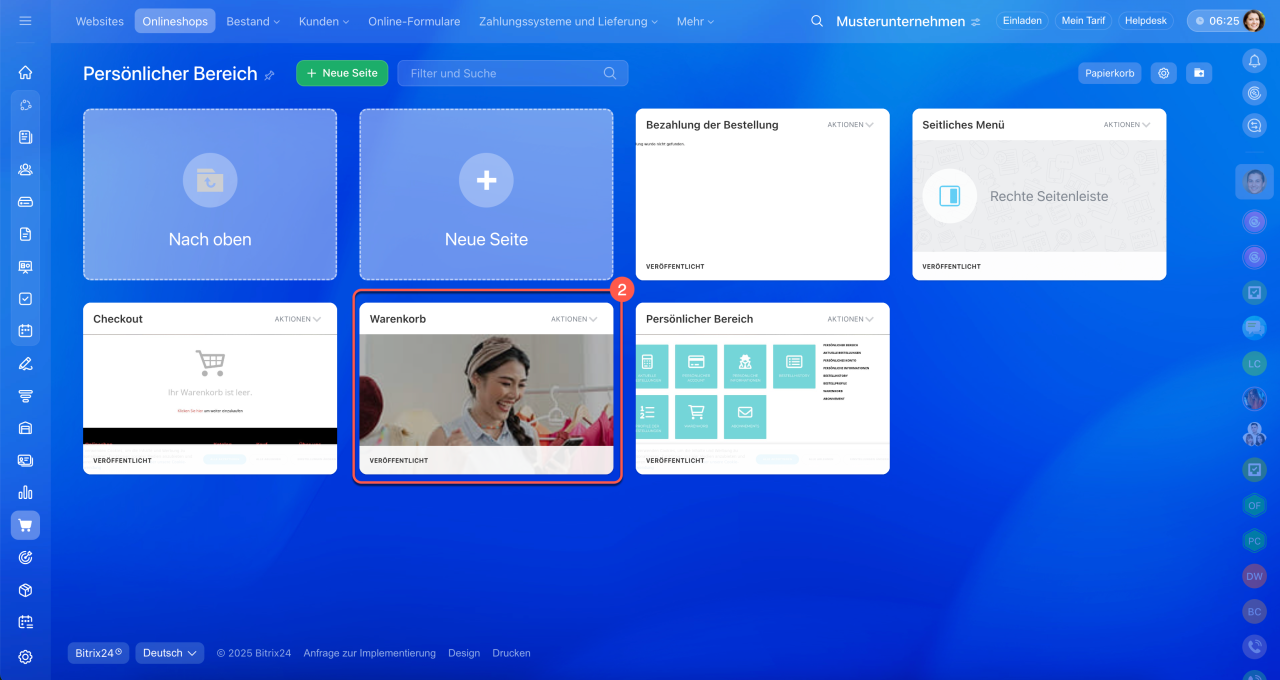Open the hamburger menu at top left

coord(25,21)
